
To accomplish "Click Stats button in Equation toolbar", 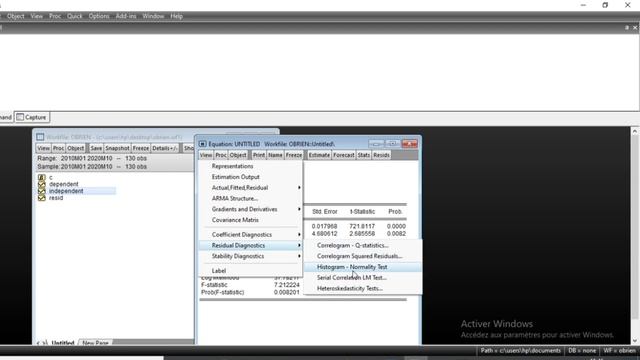I will pyautogui.click(x=363, y=155).
